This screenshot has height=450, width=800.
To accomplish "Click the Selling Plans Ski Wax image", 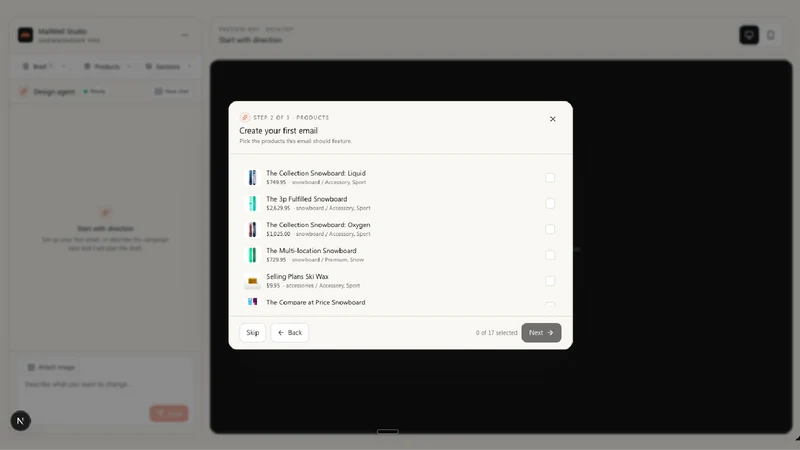I will [x=253, y=281].
